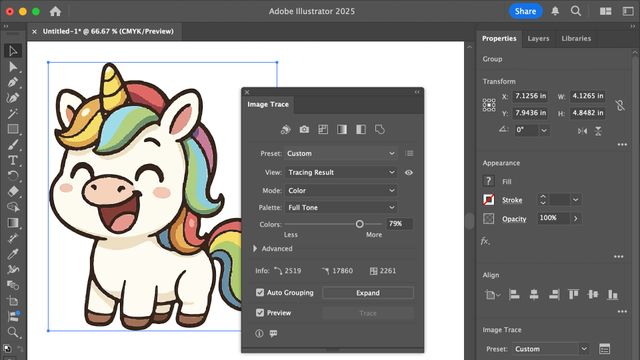Click the Vertical Align Center icon
This screenshot has width=640, height=360.
click(x=593, y=294)
